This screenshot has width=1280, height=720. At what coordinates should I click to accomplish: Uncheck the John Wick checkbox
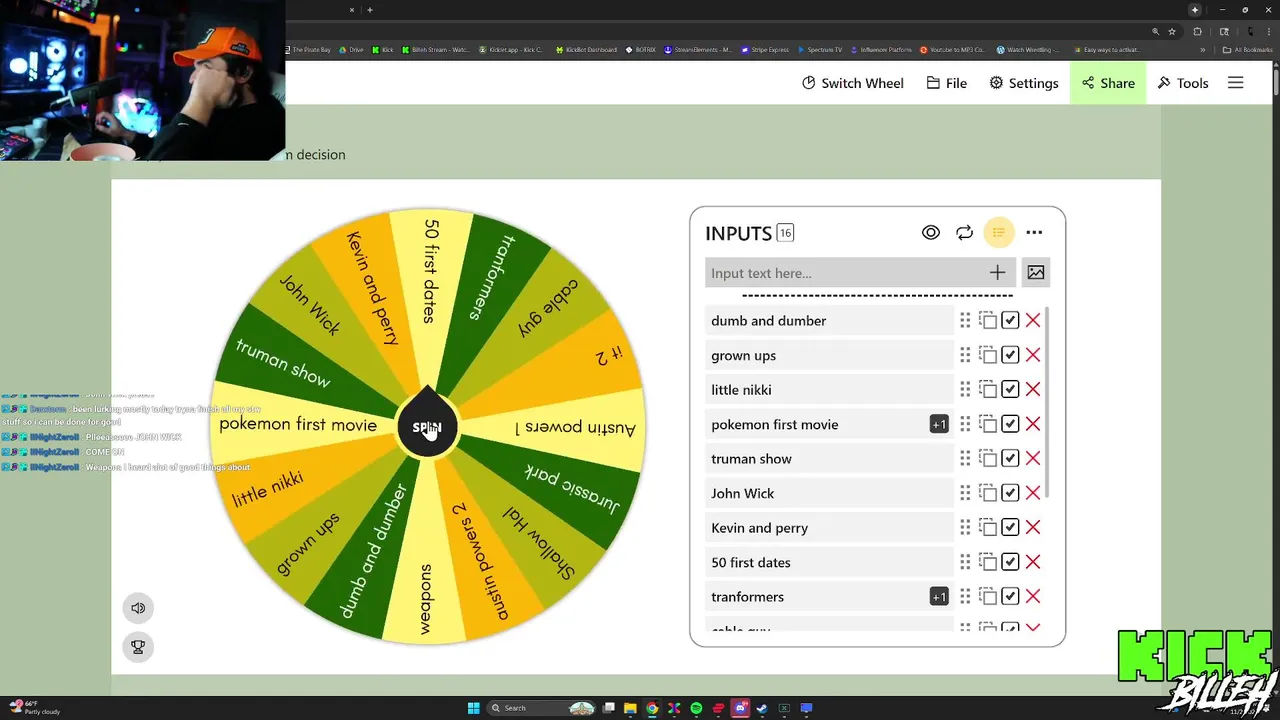tap(1010, 493)
